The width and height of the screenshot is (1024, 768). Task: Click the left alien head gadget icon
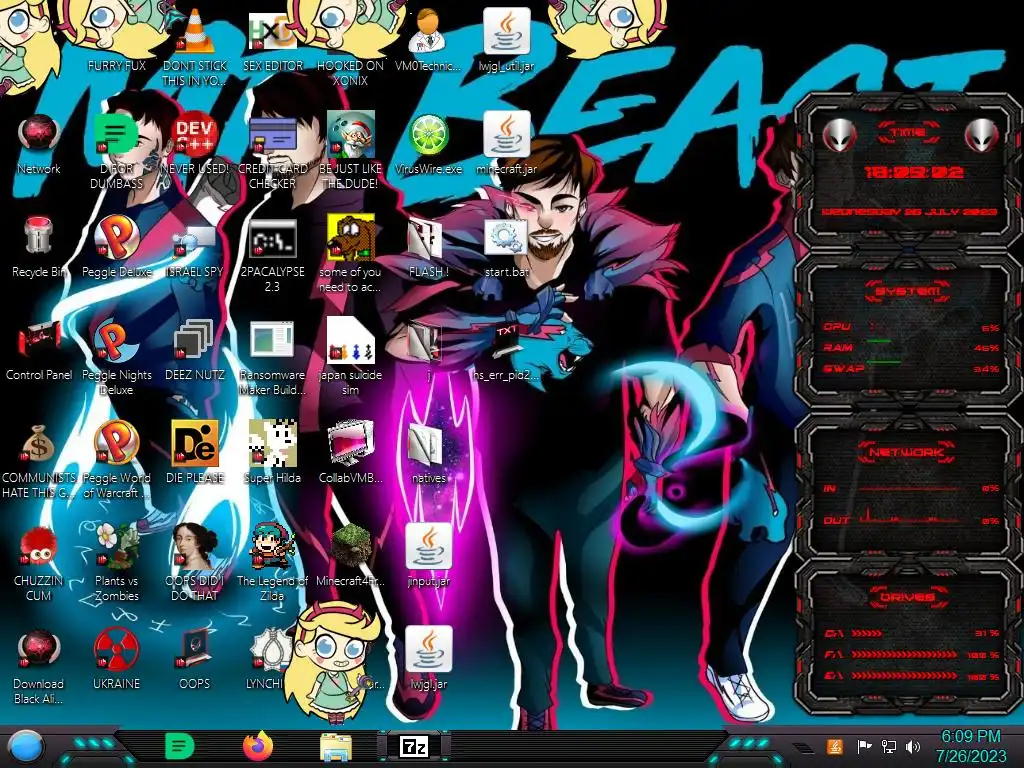point(840,136)
